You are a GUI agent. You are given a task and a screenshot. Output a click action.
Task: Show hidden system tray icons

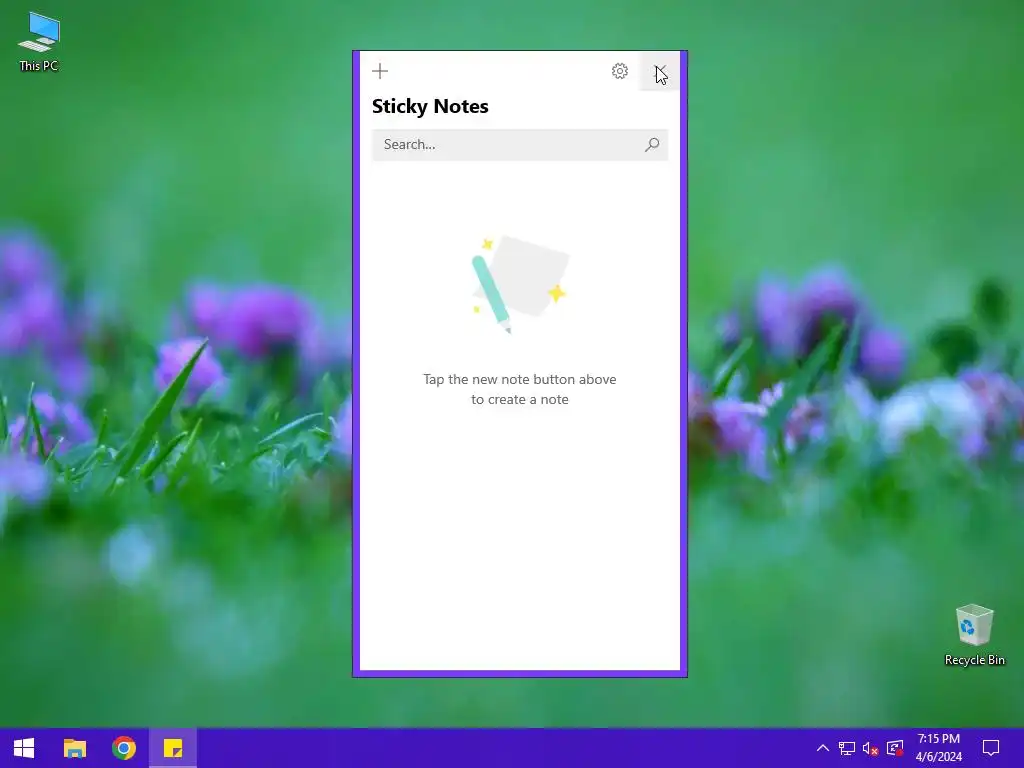coord(823,748)
